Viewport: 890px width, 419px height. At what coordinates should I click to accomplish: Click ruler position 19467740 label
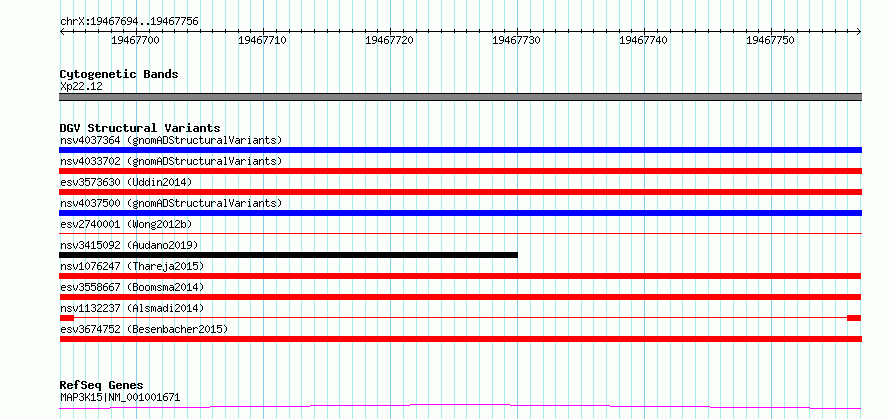pyautogui.click(x=644, y=40)
